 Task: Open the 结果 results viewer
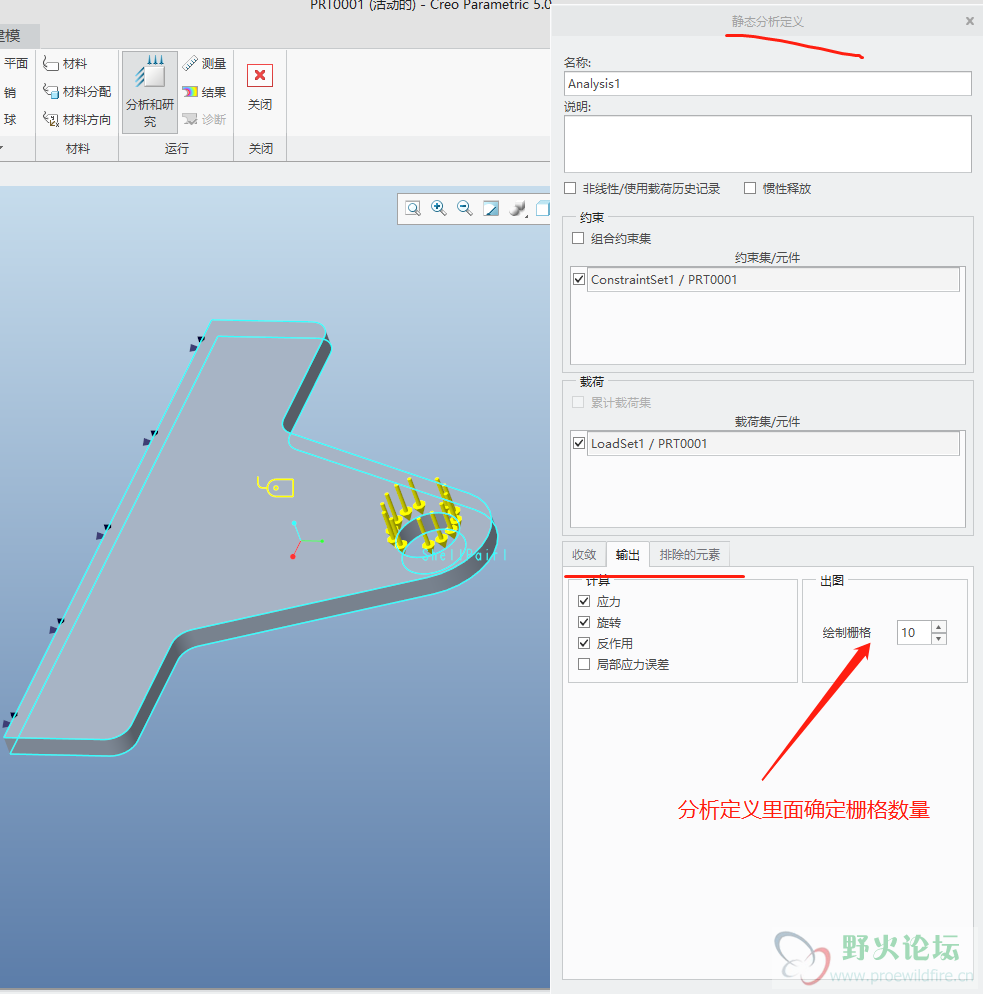pyautogui.click(x=204, y=92)
